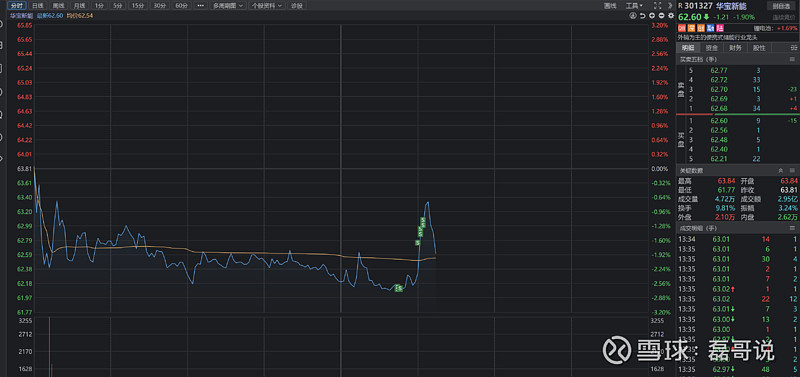Collapse the right panel with double-chevron icon
Screen dimensions: 800x377
click(670, 6)
